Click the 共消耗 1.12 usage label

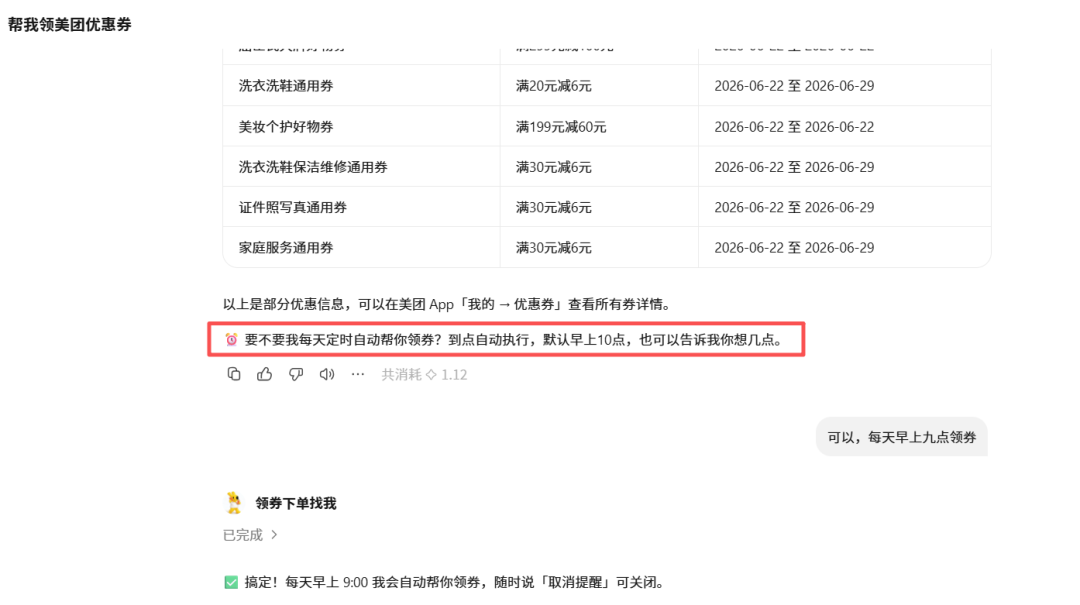click(x=424, y=374)
